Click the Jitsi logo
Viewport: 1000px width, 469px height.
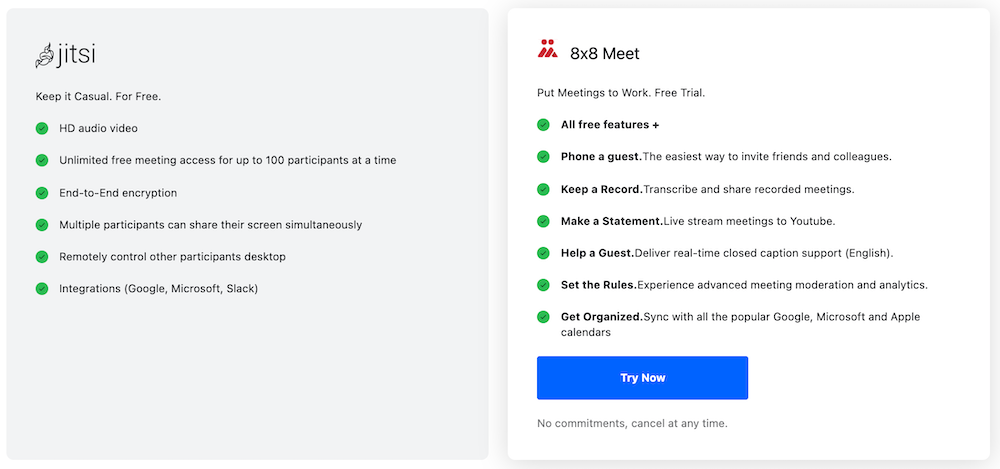65,55
